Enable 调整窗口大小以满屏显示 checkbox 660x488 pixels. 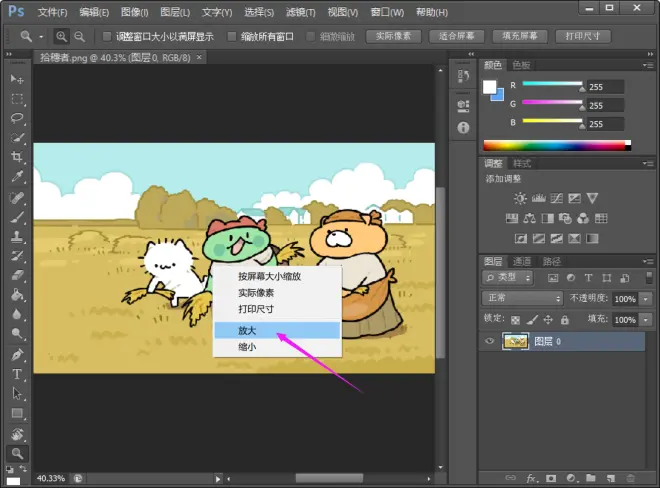[107, 37]
